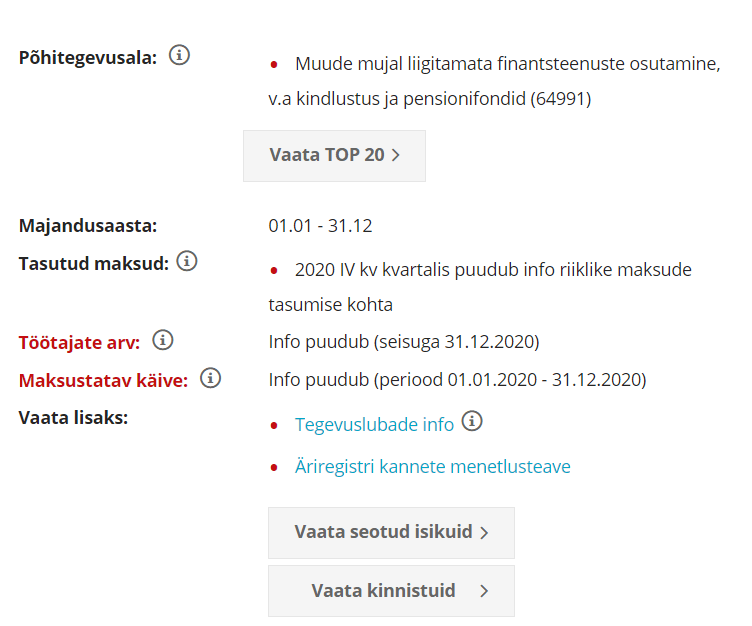Open the Tegevuslubade info link
The width and height of the screenshot is (752, 626).
[374, 425]
